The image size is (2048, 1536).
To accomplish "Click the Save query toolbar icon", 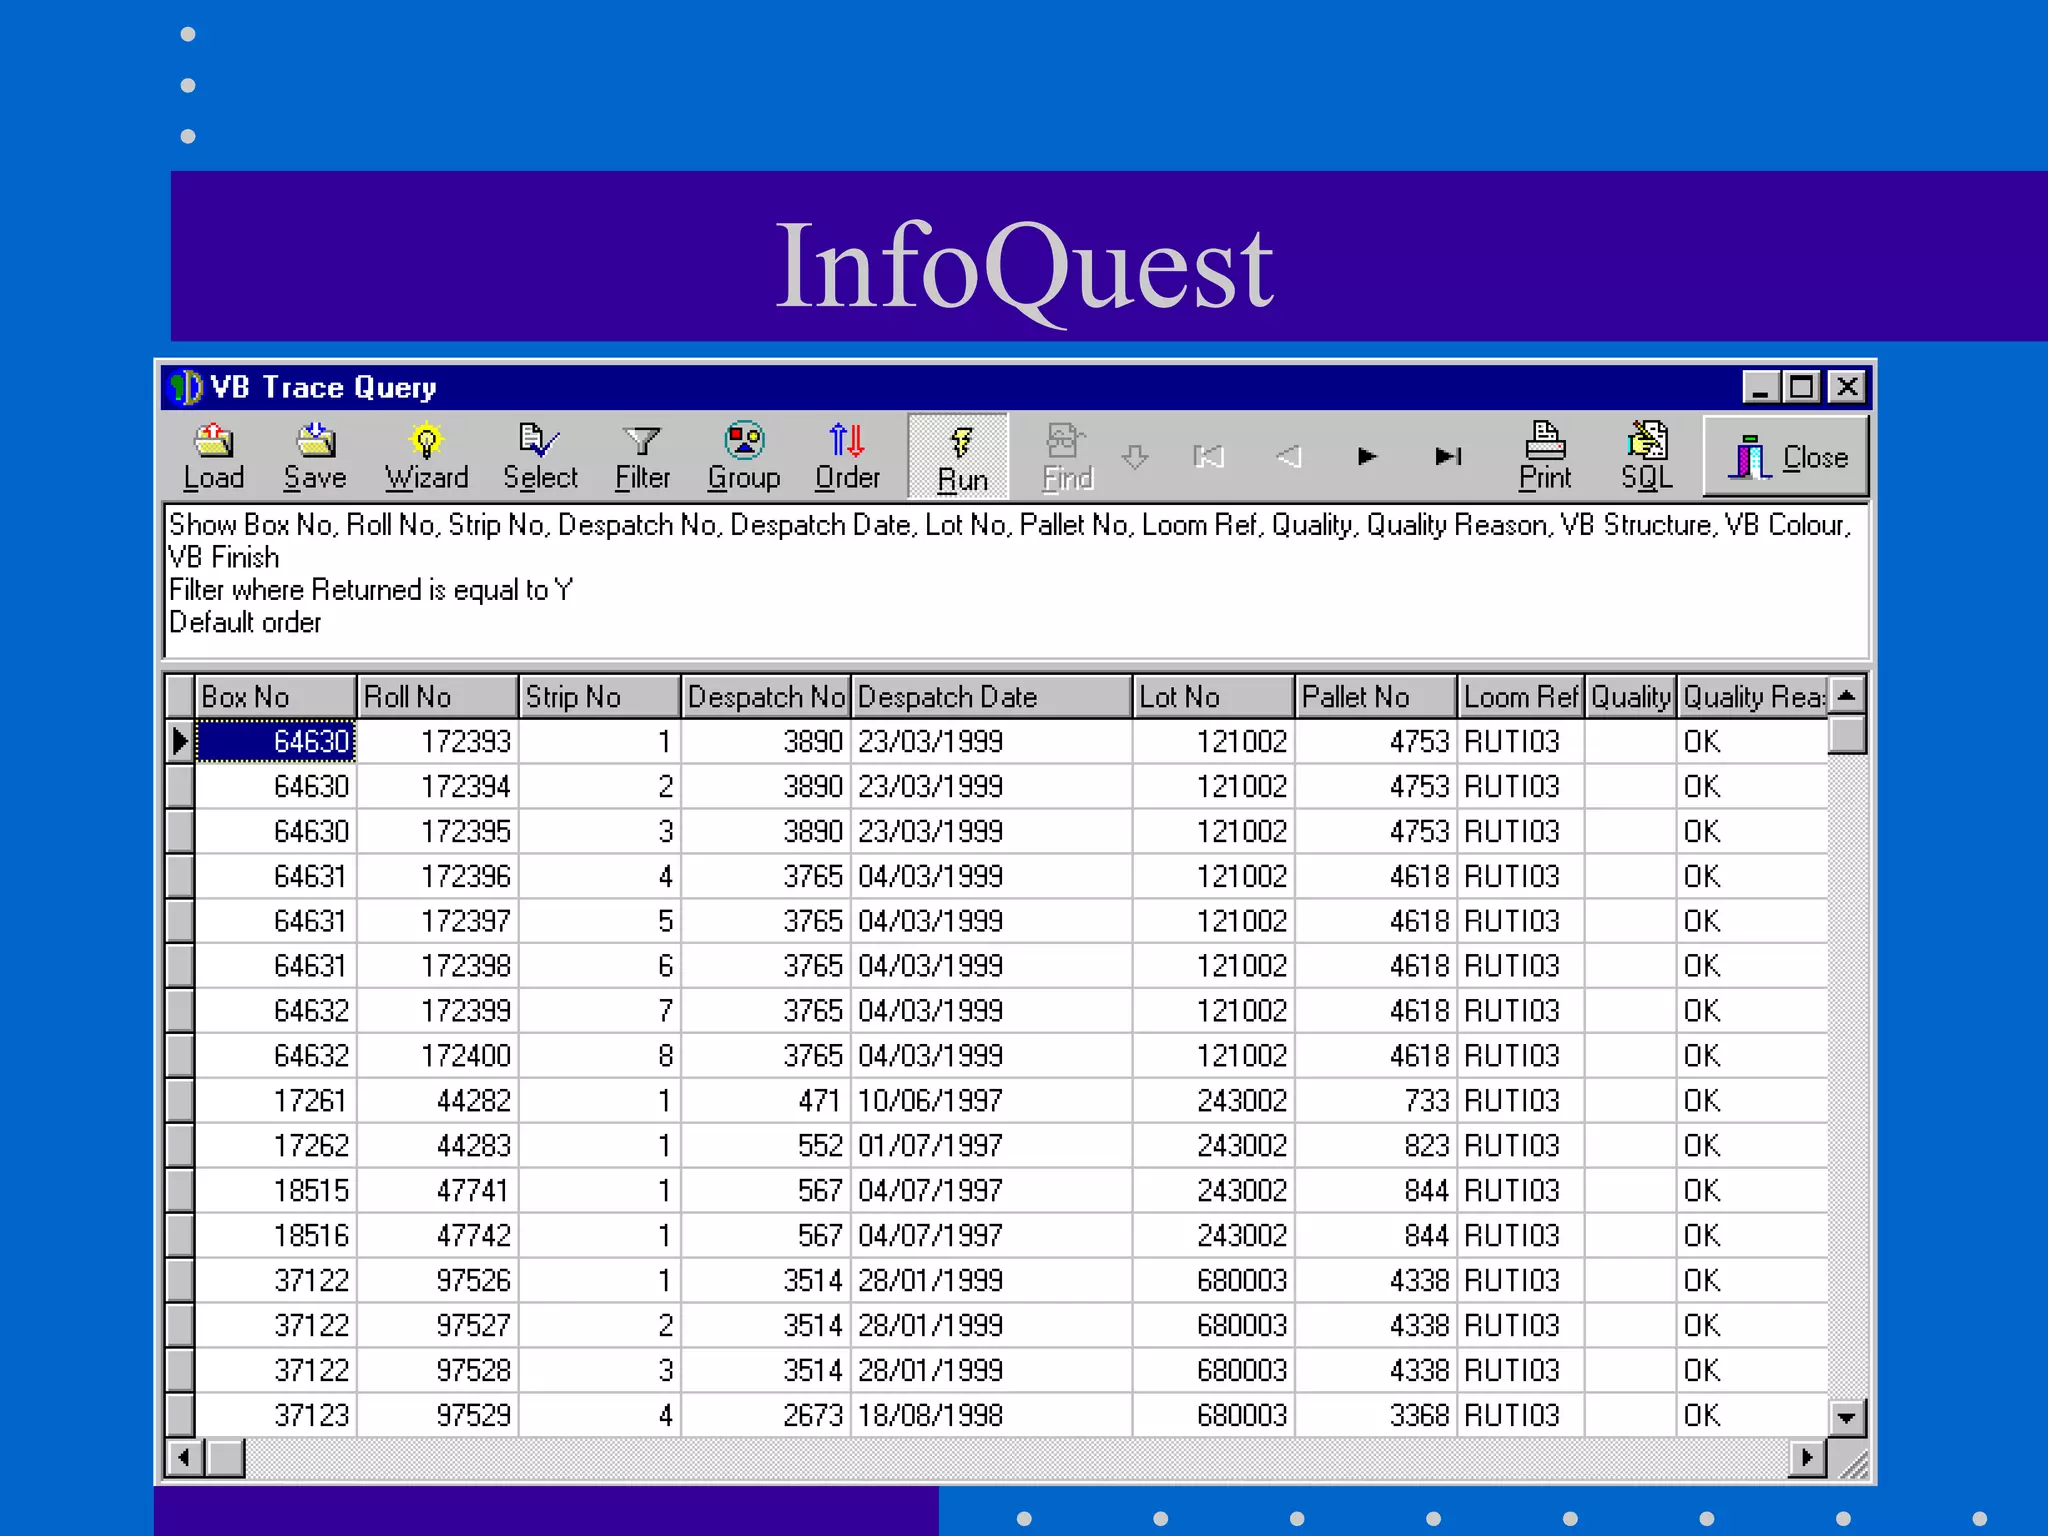I will coord(315,457).
